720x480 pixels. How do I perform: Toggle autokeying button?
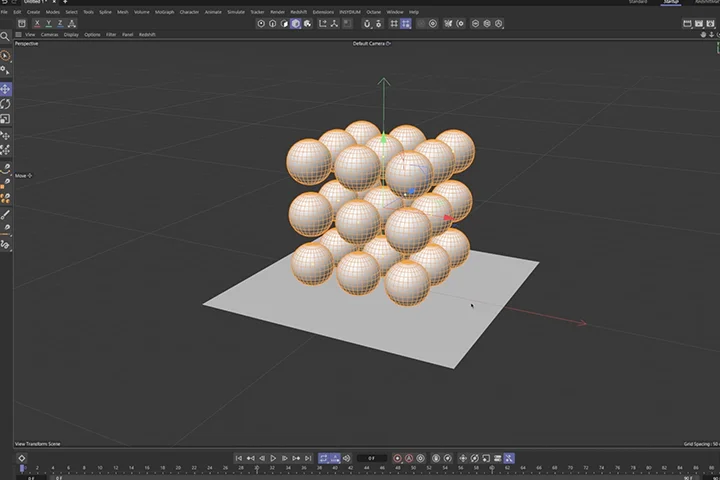(409, 458)
